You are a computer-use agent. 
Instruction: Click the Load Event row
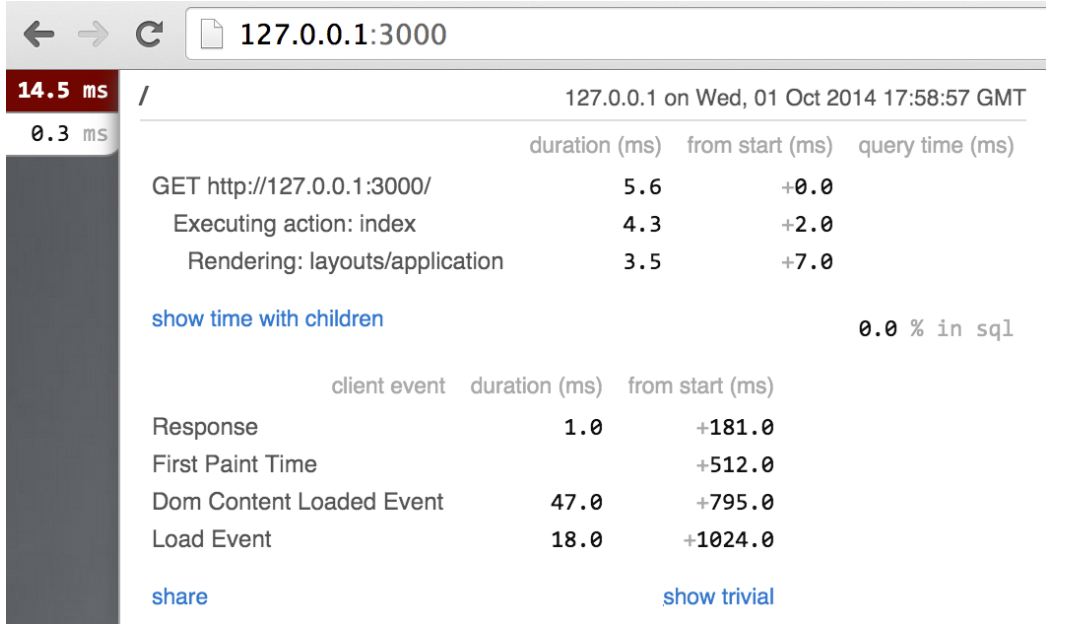point(211,540)
